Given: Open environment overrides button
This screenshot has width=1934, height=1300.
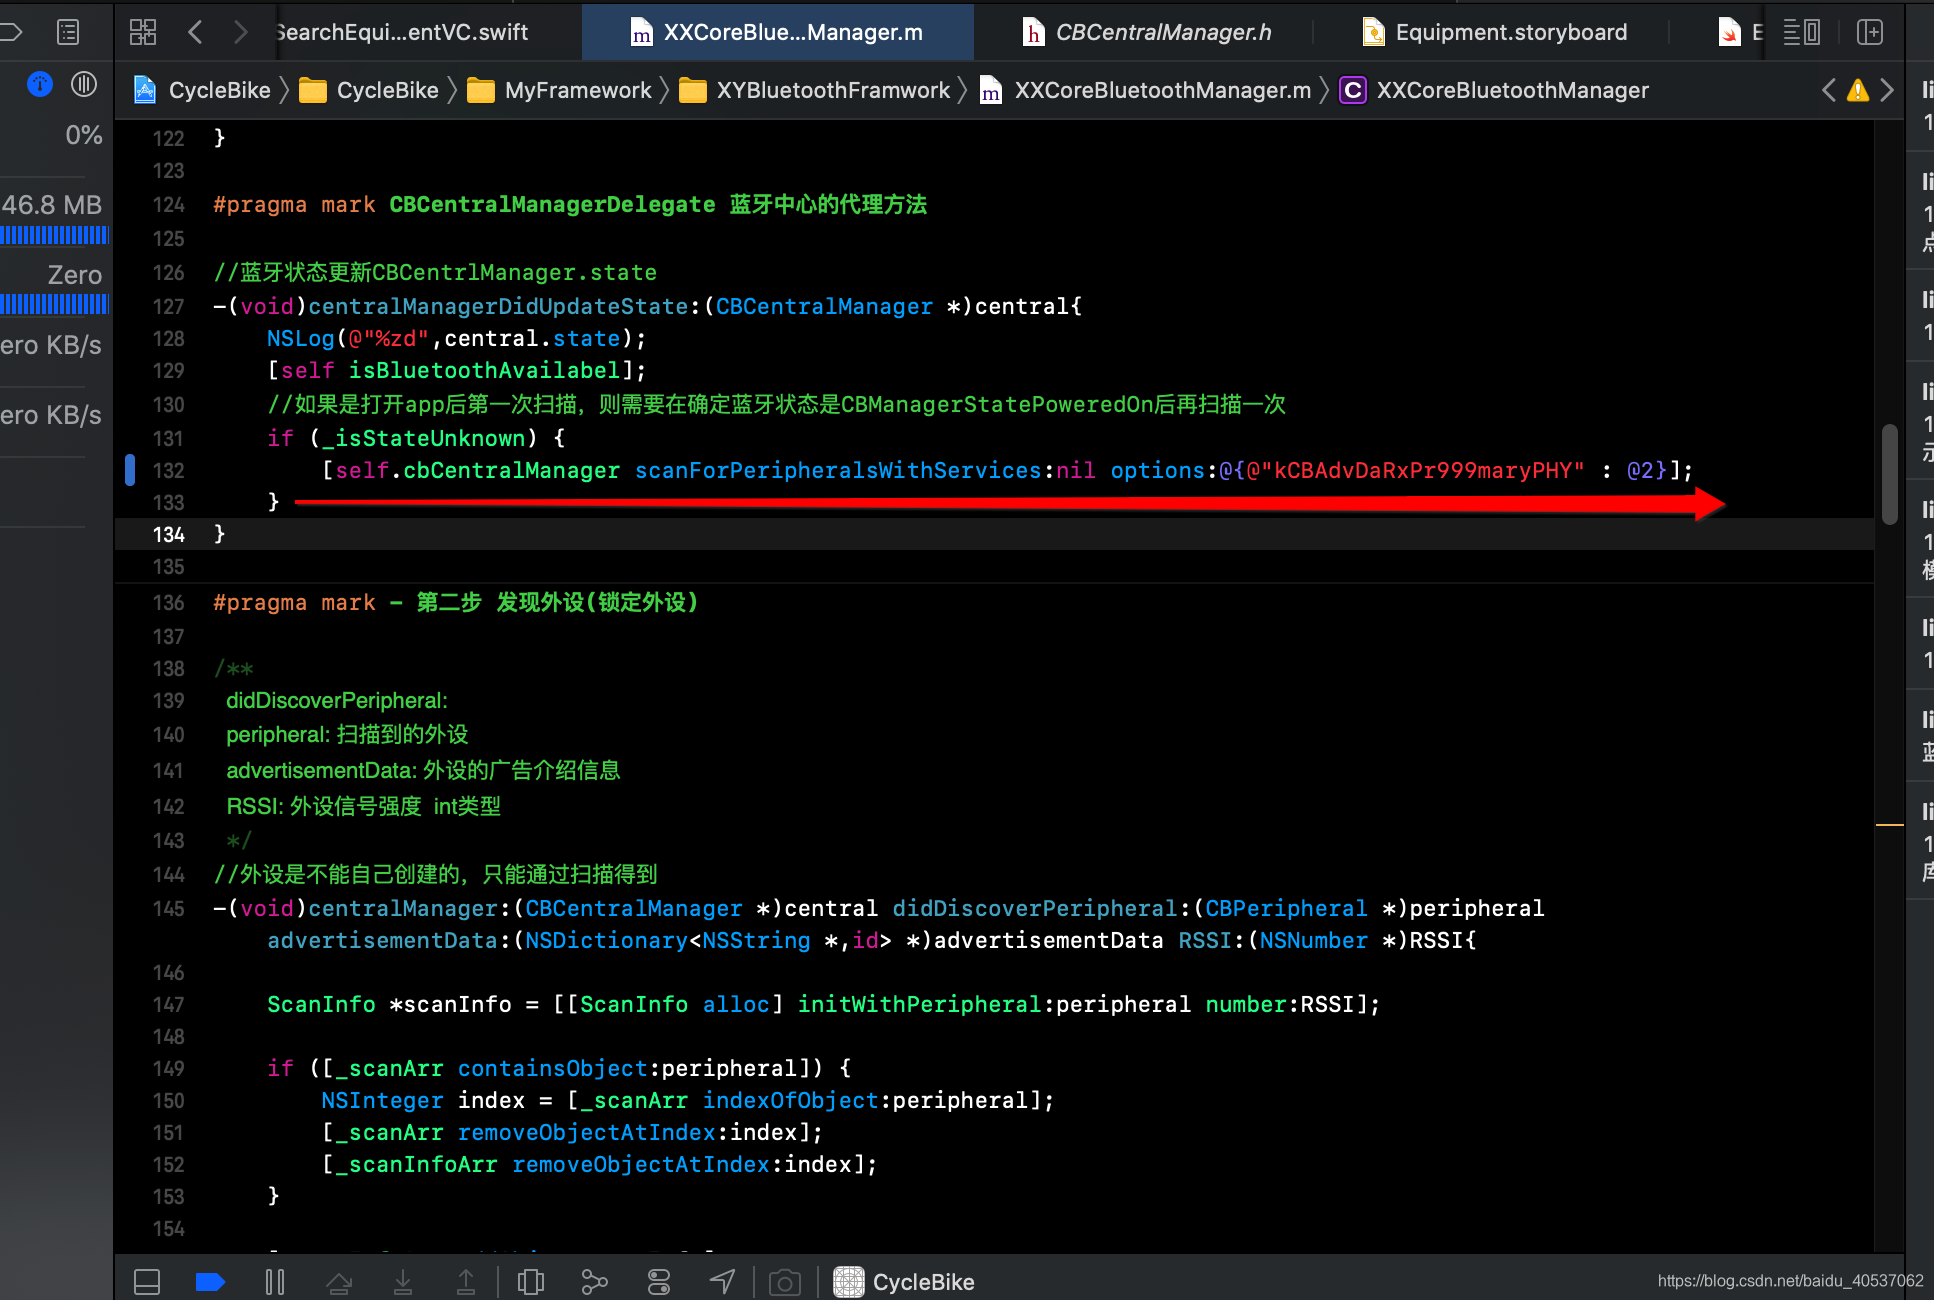Looking at the screenshot, I should [659, 1282].
